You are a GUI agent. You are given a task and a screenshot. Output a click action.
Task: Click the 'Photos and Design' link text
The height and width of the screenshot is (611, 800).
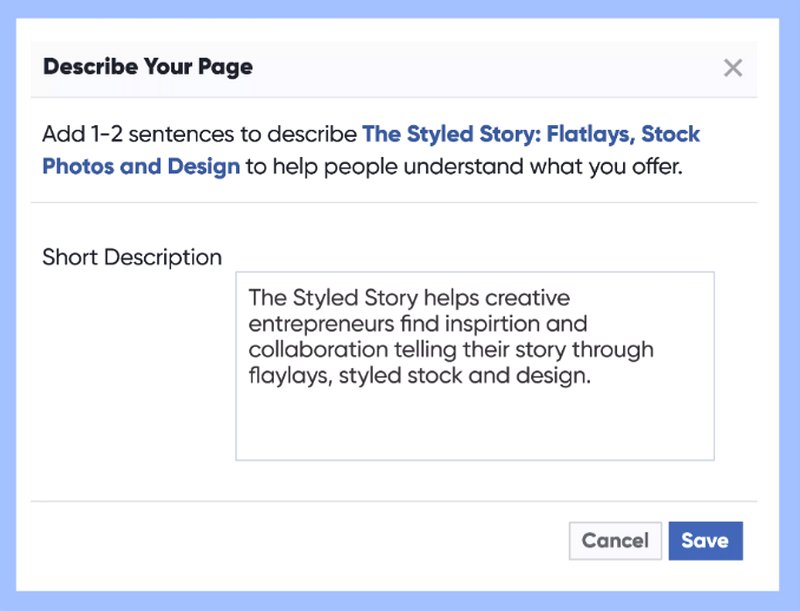141,166
